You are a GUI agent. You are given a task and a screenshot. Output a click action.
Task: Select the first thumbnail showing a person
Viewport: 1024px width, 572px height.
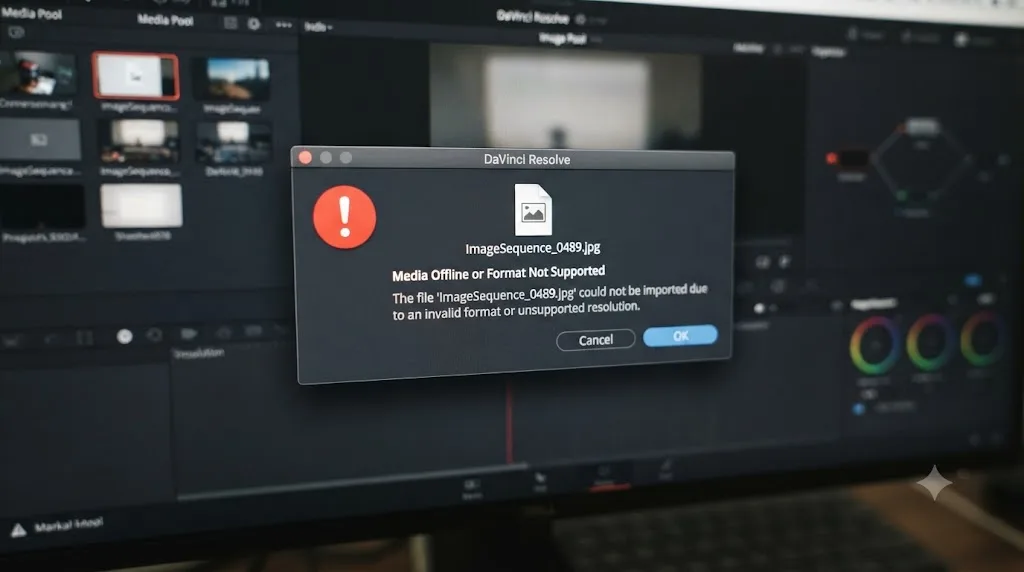click(x=37, y=74)
